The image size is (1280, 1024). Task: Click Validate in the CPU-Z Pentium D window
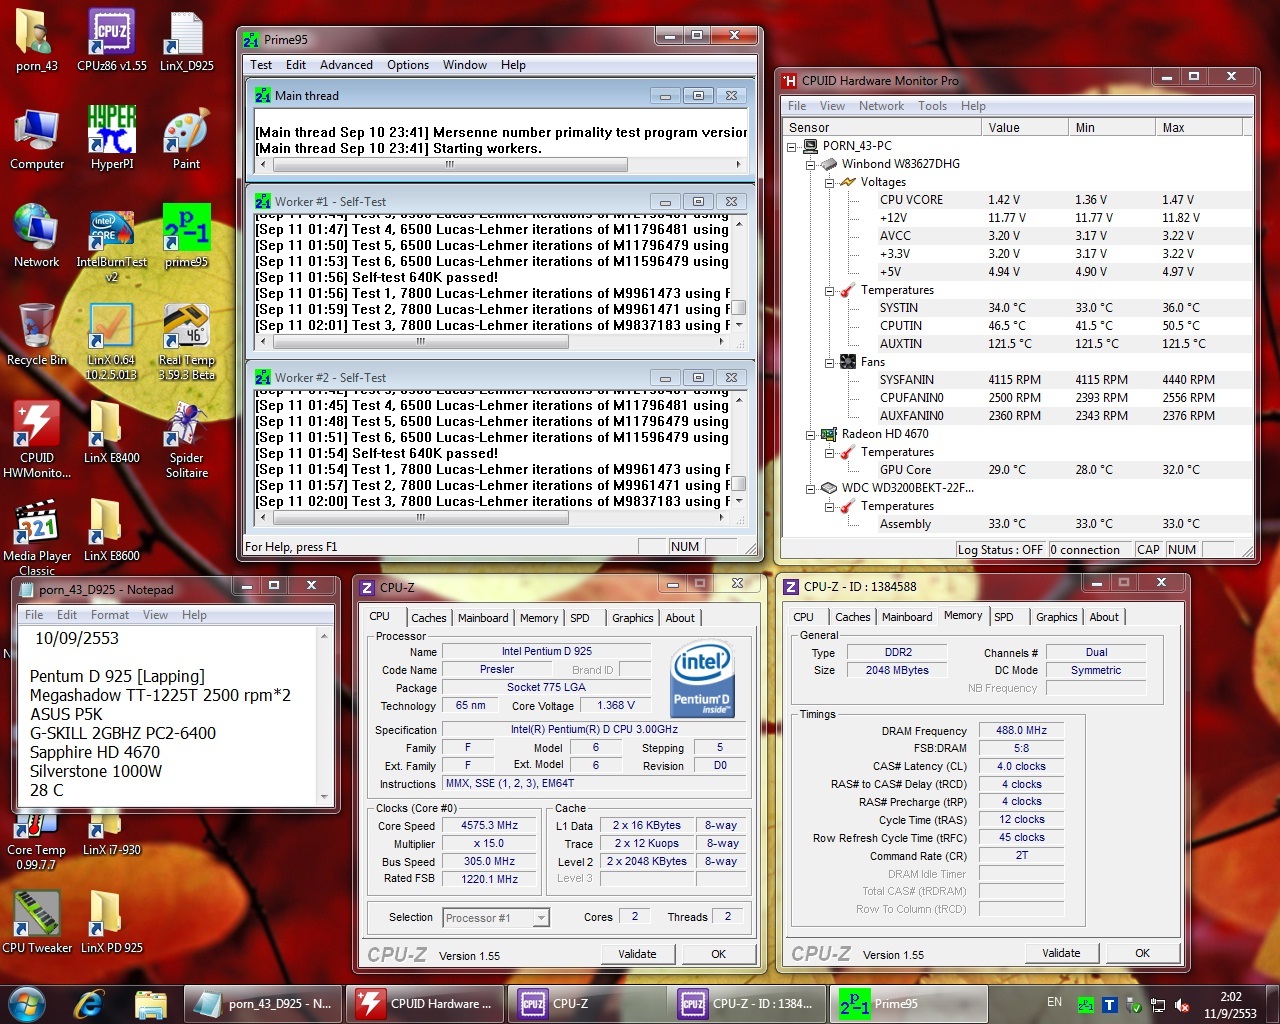[x=637, y=954]
